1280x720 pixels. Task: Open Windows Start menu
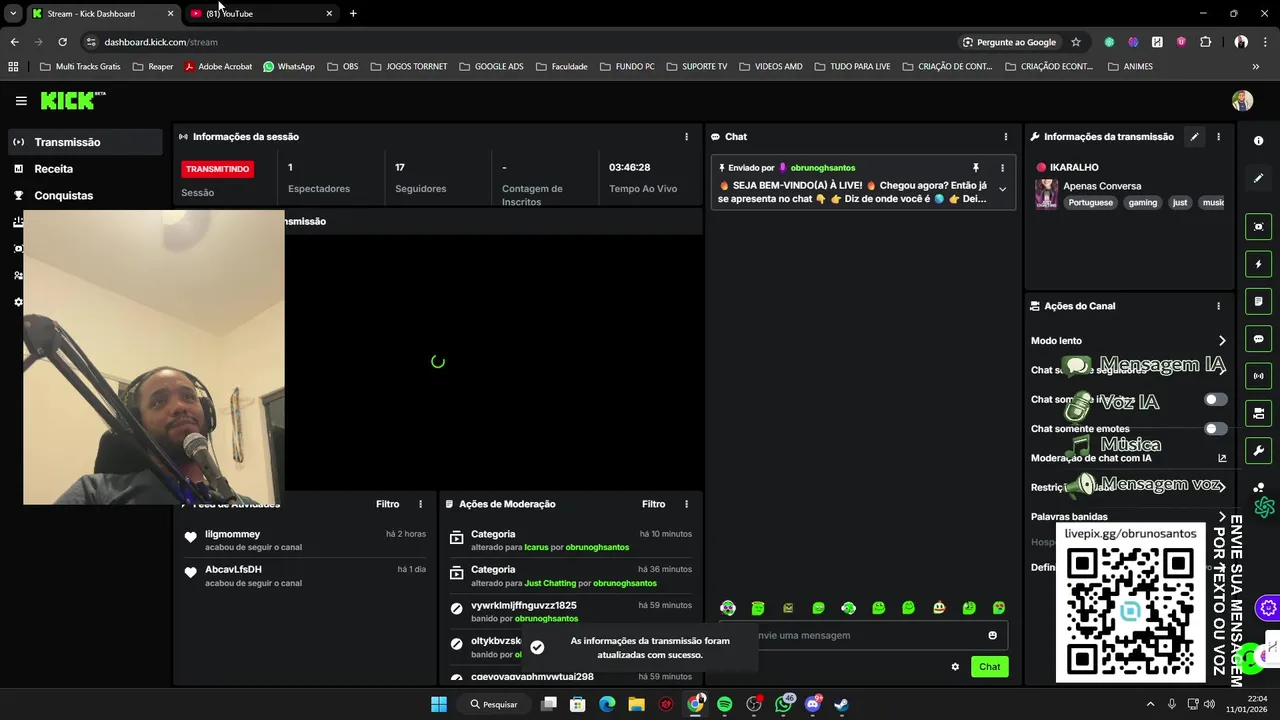[x=439, y=704]
